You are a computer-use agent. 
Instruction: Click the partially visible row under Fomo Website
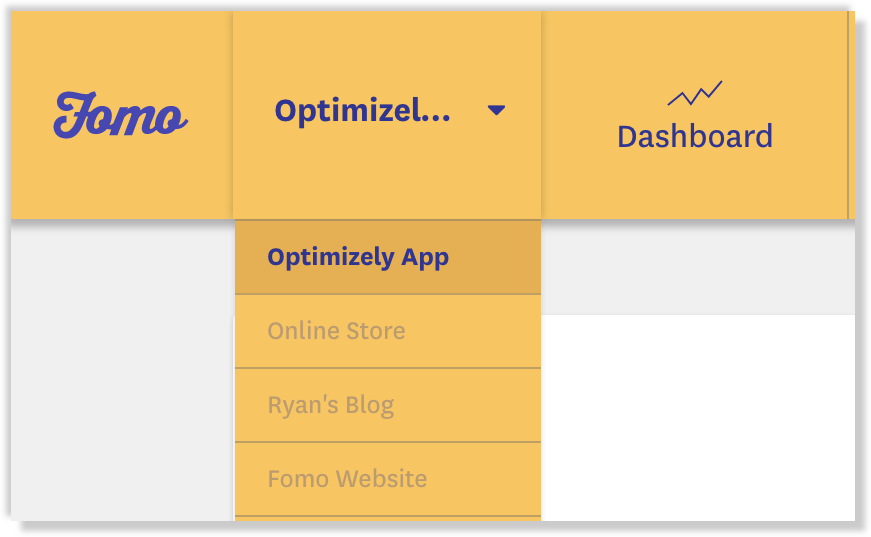click(388, 519)
